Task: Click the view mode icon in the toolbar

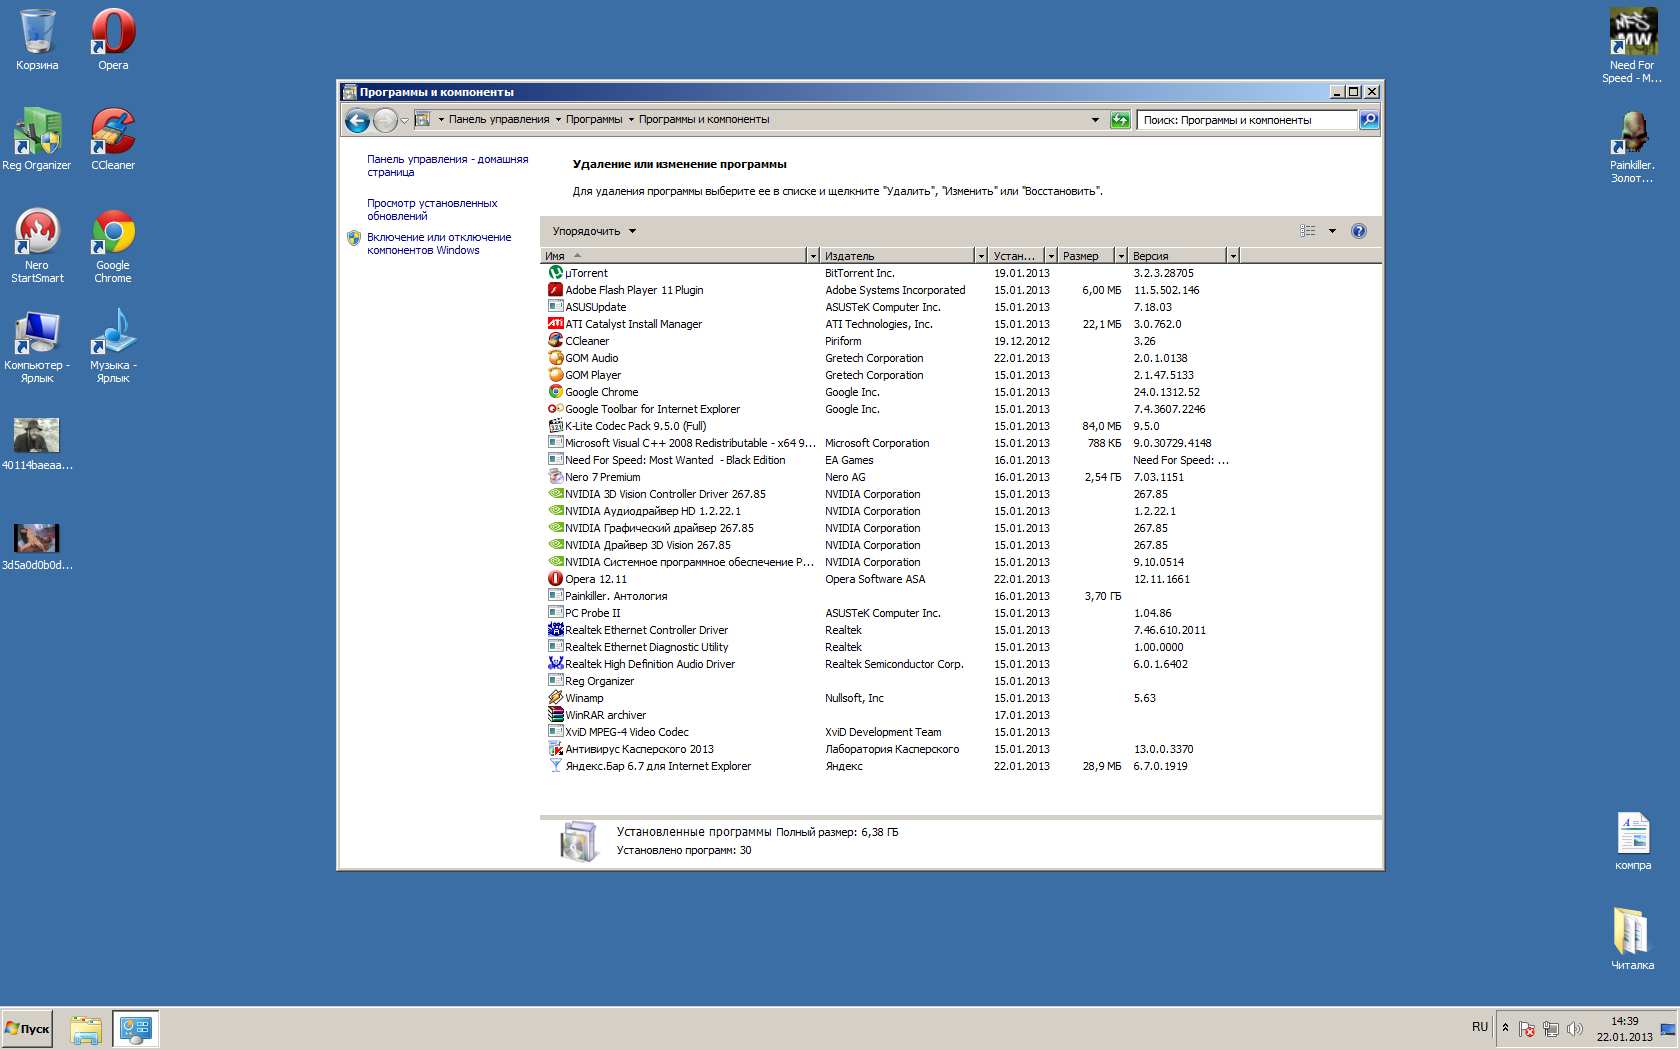Action: click(x=1308, y=231)
